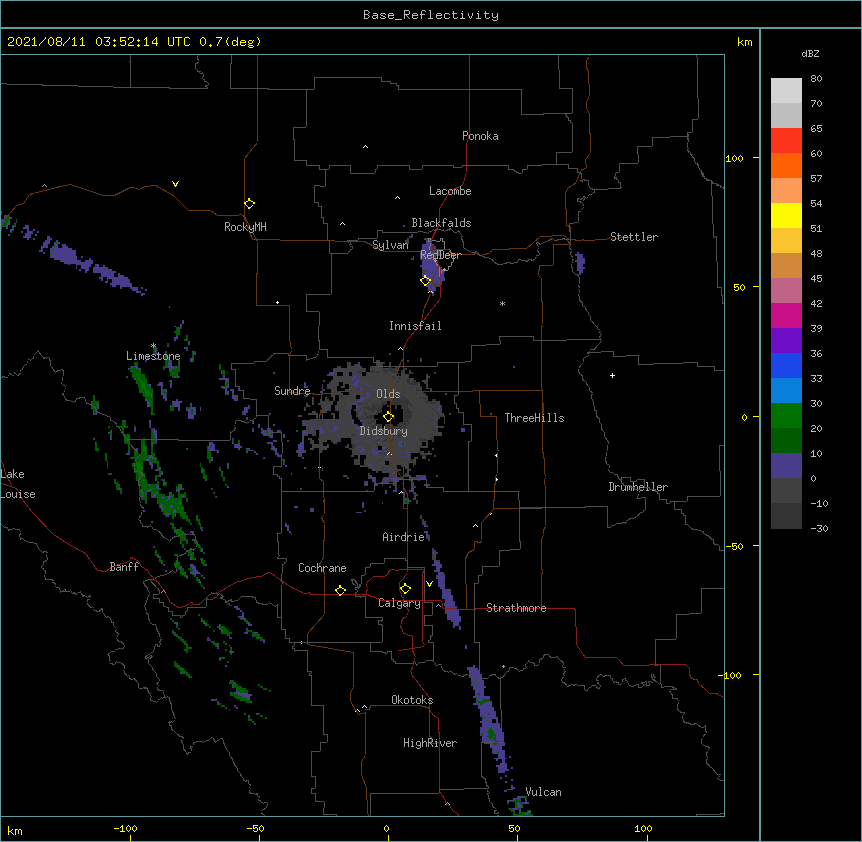This screenshot has width=862, height=842.
Task: Select the yellow diamond marker above Calgary label
Action: click(x=405, y=589)
